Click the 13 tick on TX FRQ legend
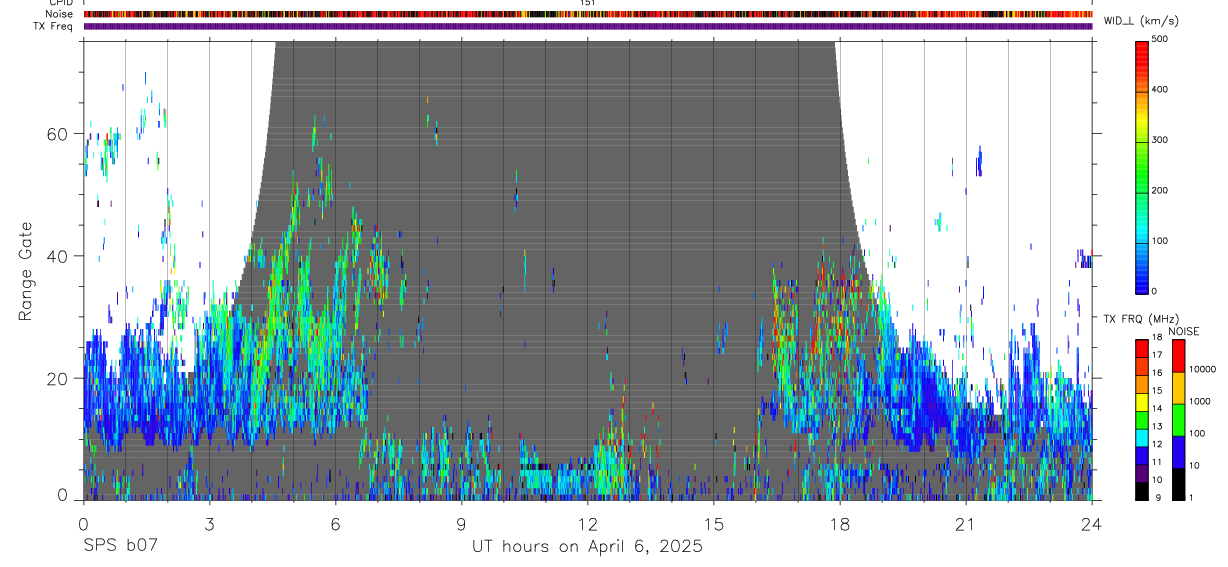The image size is (1228, 567). point(1158,426)
